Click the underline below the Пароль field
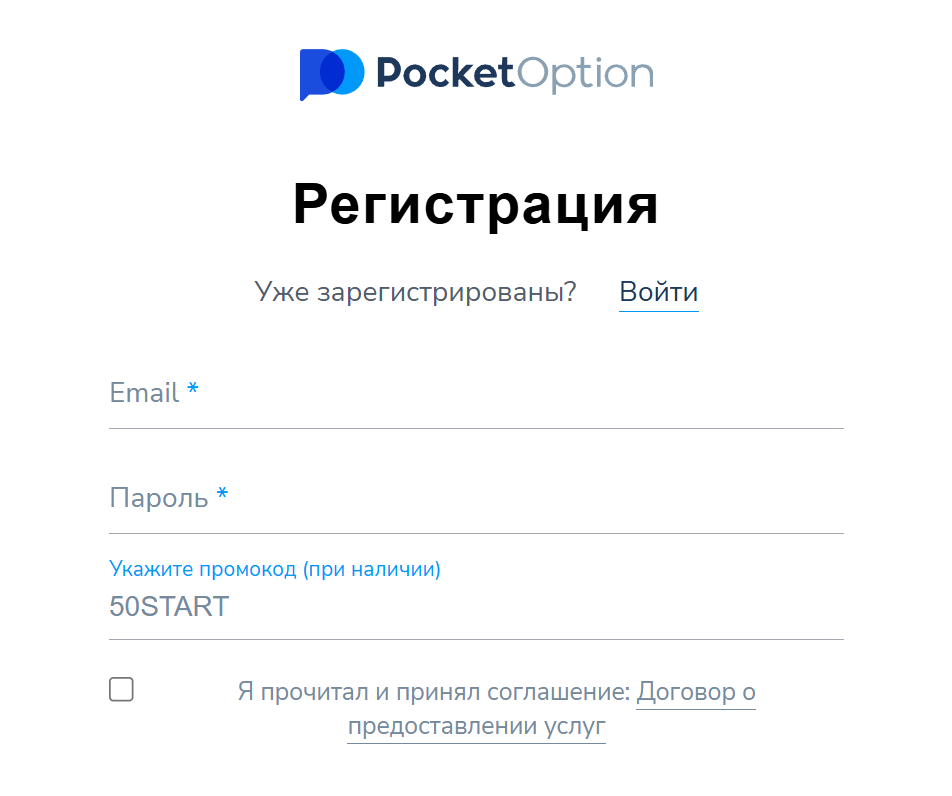This screenshot has height=796, width=952. 476,533
